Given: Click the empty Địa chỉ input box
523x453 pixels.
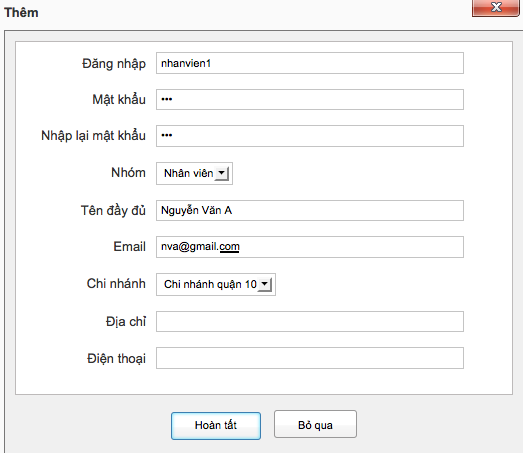Looking at the screenshot, I should 310,322.
